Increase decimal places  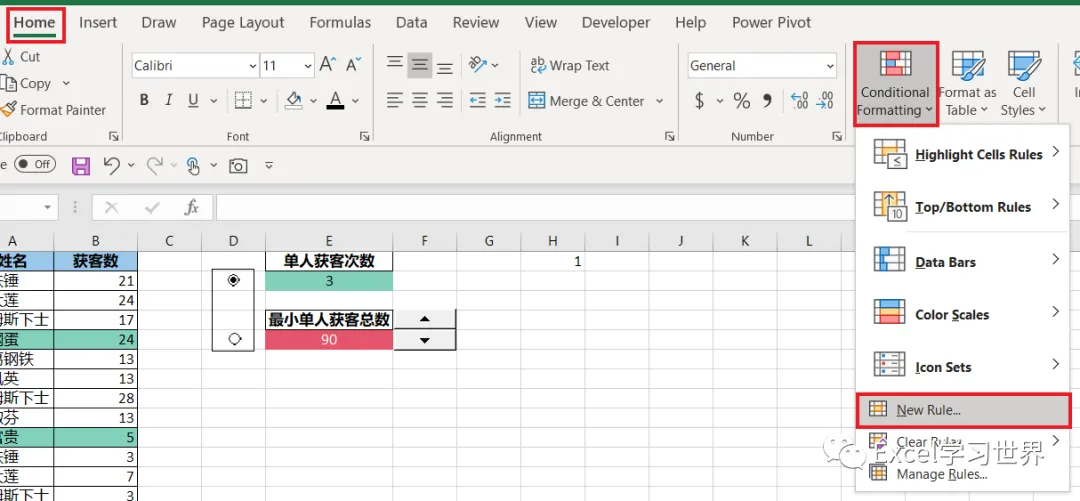[x=800, y=101]
